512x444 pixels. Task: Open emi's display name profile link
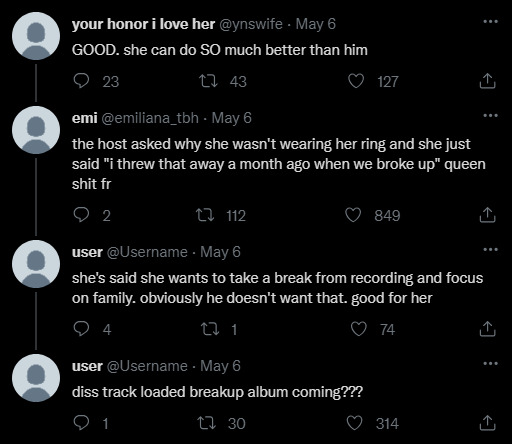pyautogui.click(x=85, y=118)
